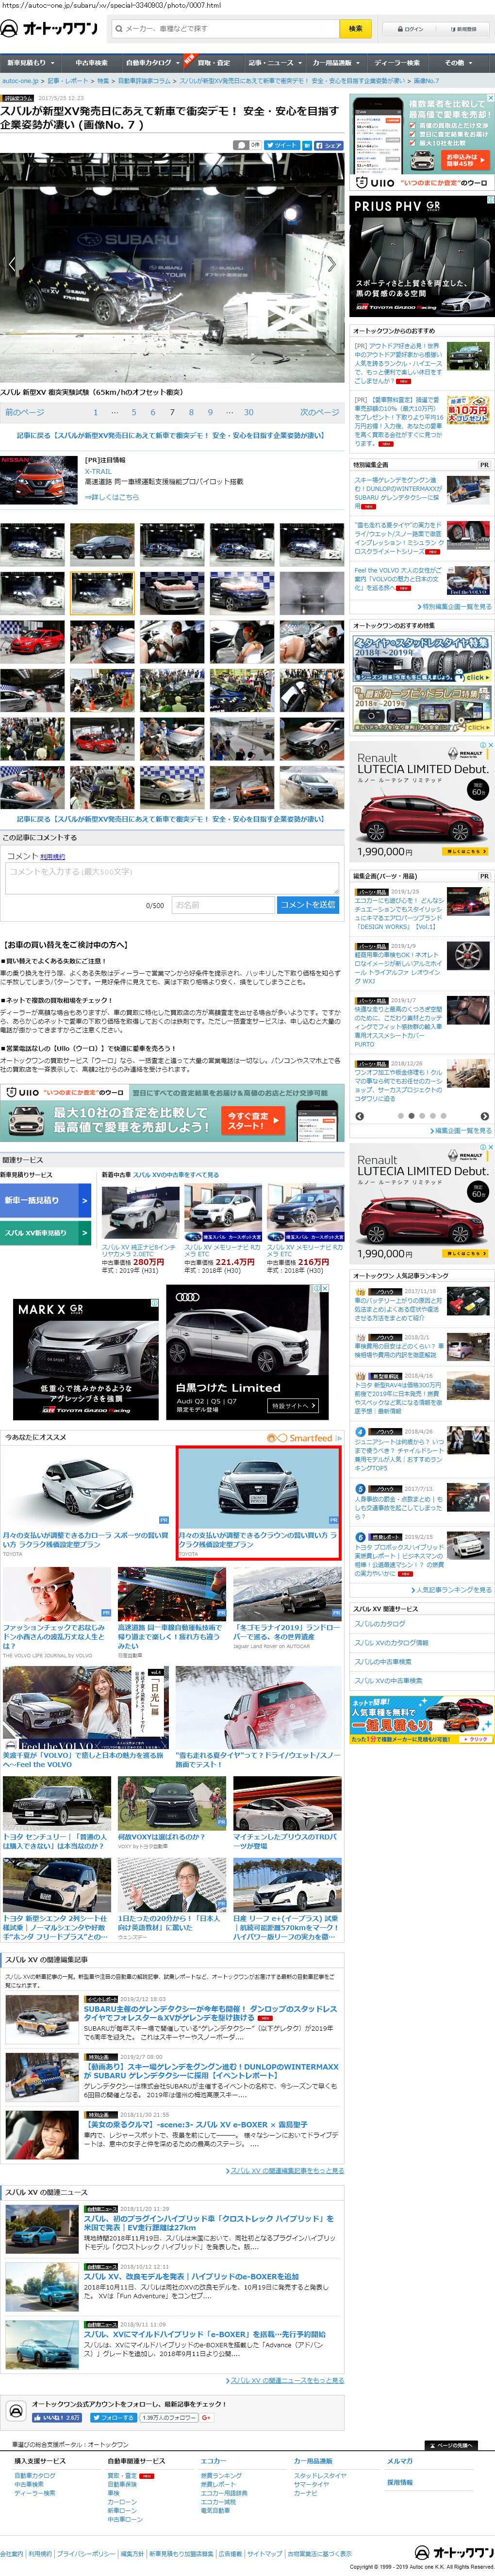Click the 次のページ pagination link

[319, 412]
